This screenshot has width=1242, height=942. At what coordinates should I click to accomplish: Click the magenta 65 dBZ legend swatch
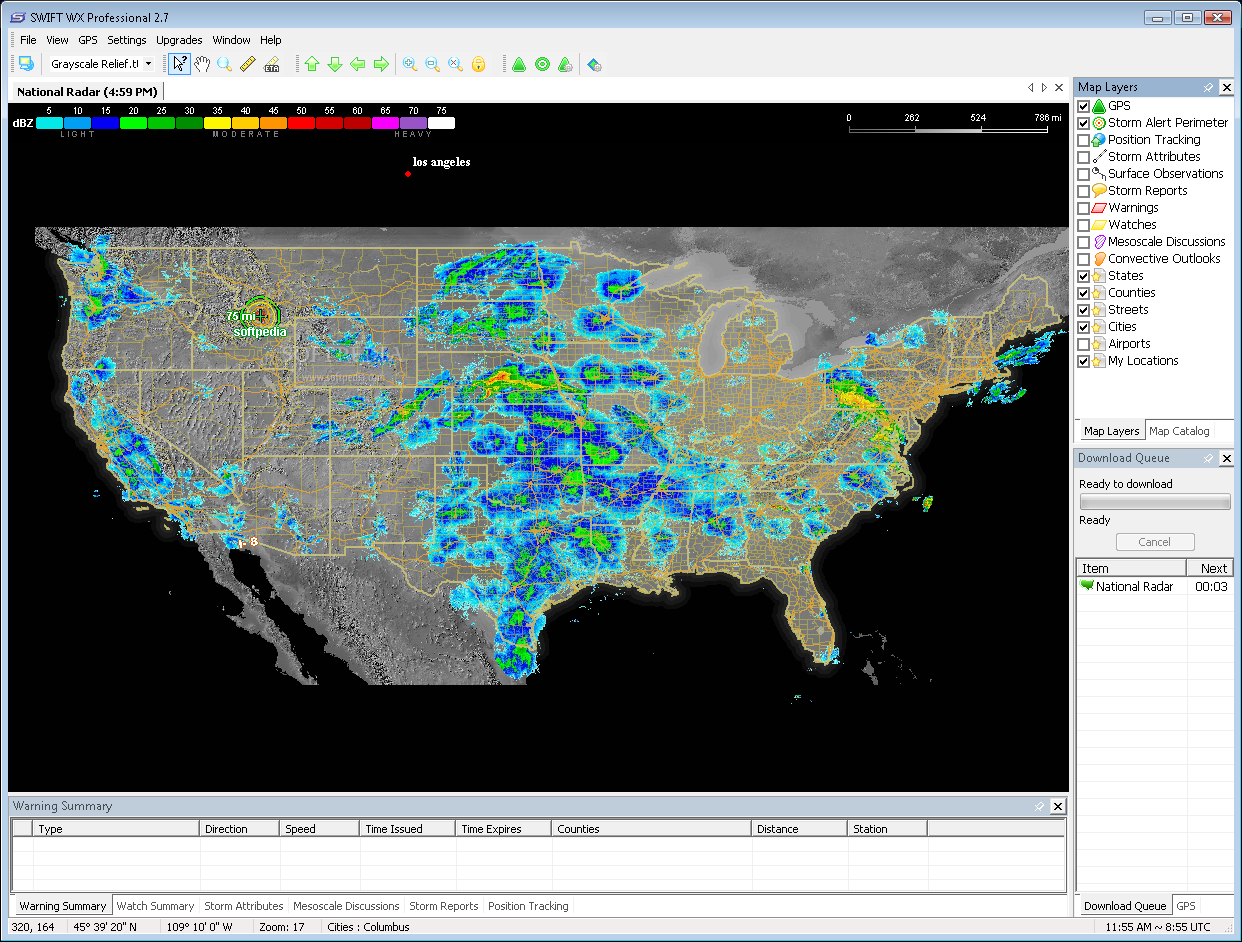pyautogui.click(x=385, y=123)
